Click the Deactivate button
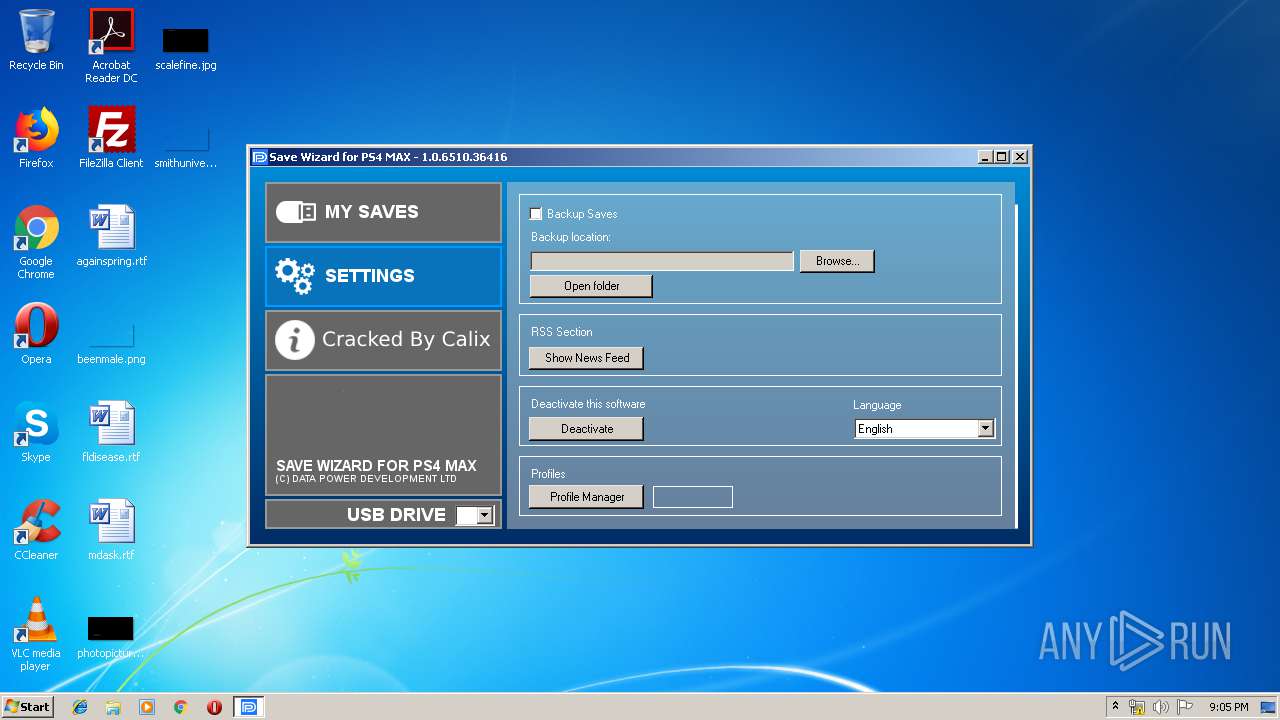This screenshot has height=720, width=1280. point(587,429)
